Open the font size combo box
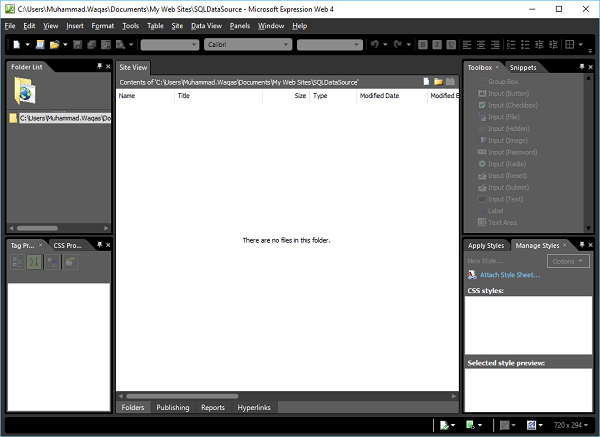The width and height of the screenshot is (600, 437). [330, 45]
